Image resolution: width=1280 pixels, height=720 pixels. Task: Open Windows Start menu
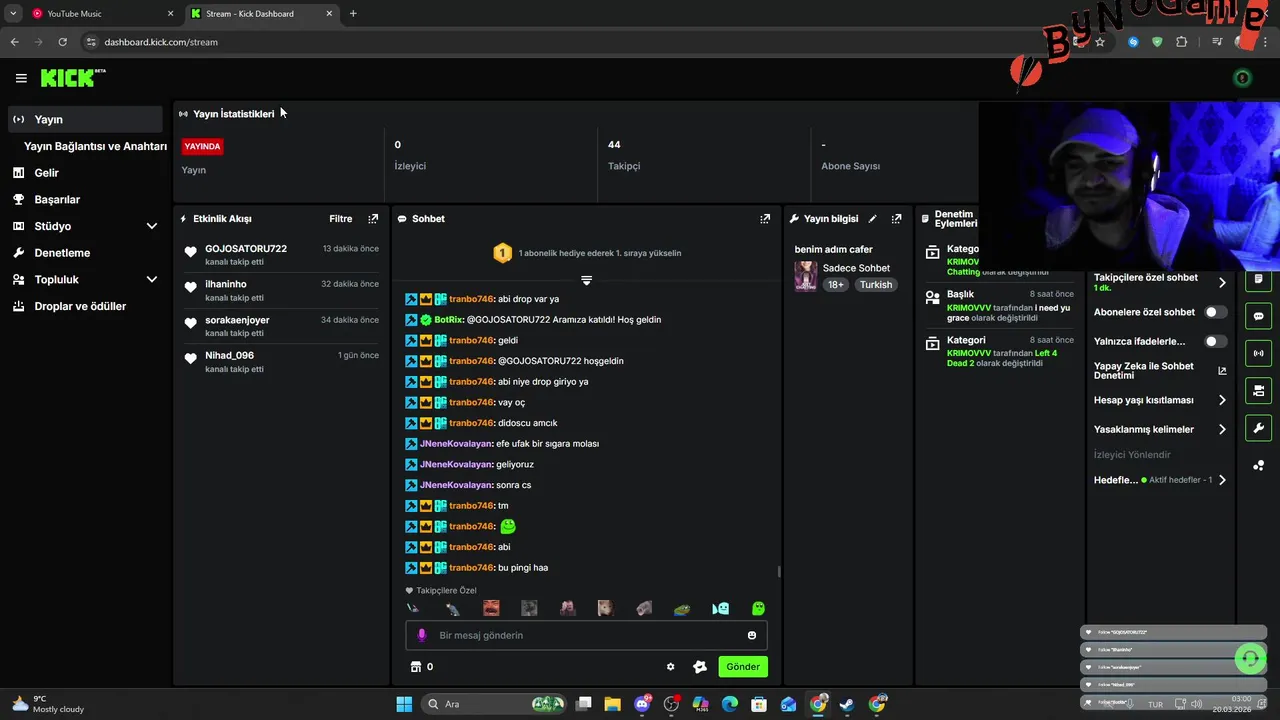pyautogui.click(x=404, y=704)
